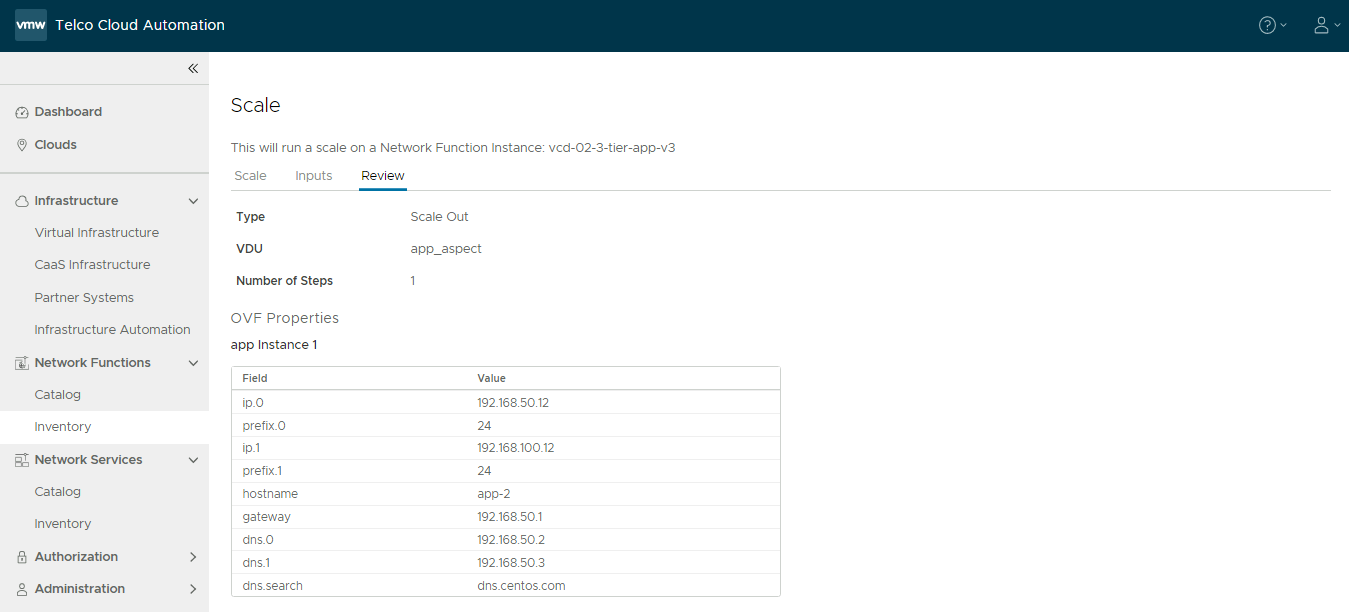Collapse the sidebar with double-chevron icon
The height and width of the screenshot is (612, 1349).
[x=193, y=68]
